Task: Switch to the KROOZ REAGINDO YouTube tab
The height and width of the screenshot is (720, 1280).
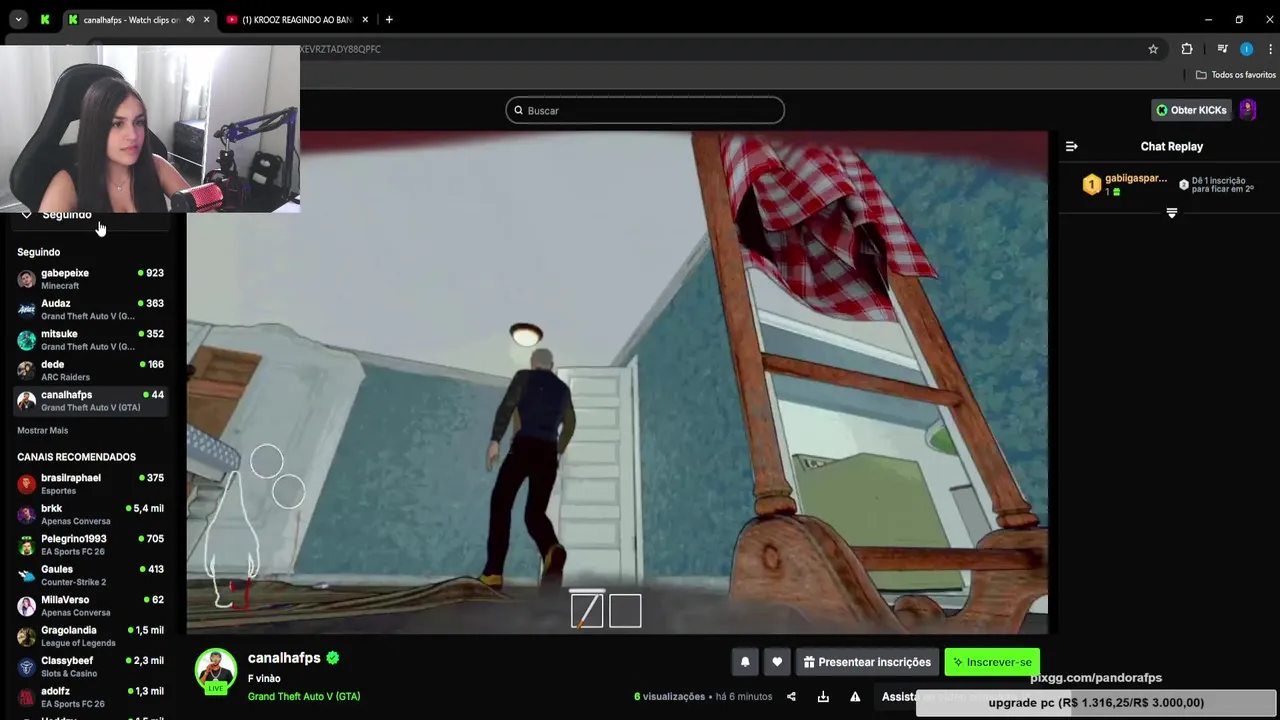Action: 297,20
